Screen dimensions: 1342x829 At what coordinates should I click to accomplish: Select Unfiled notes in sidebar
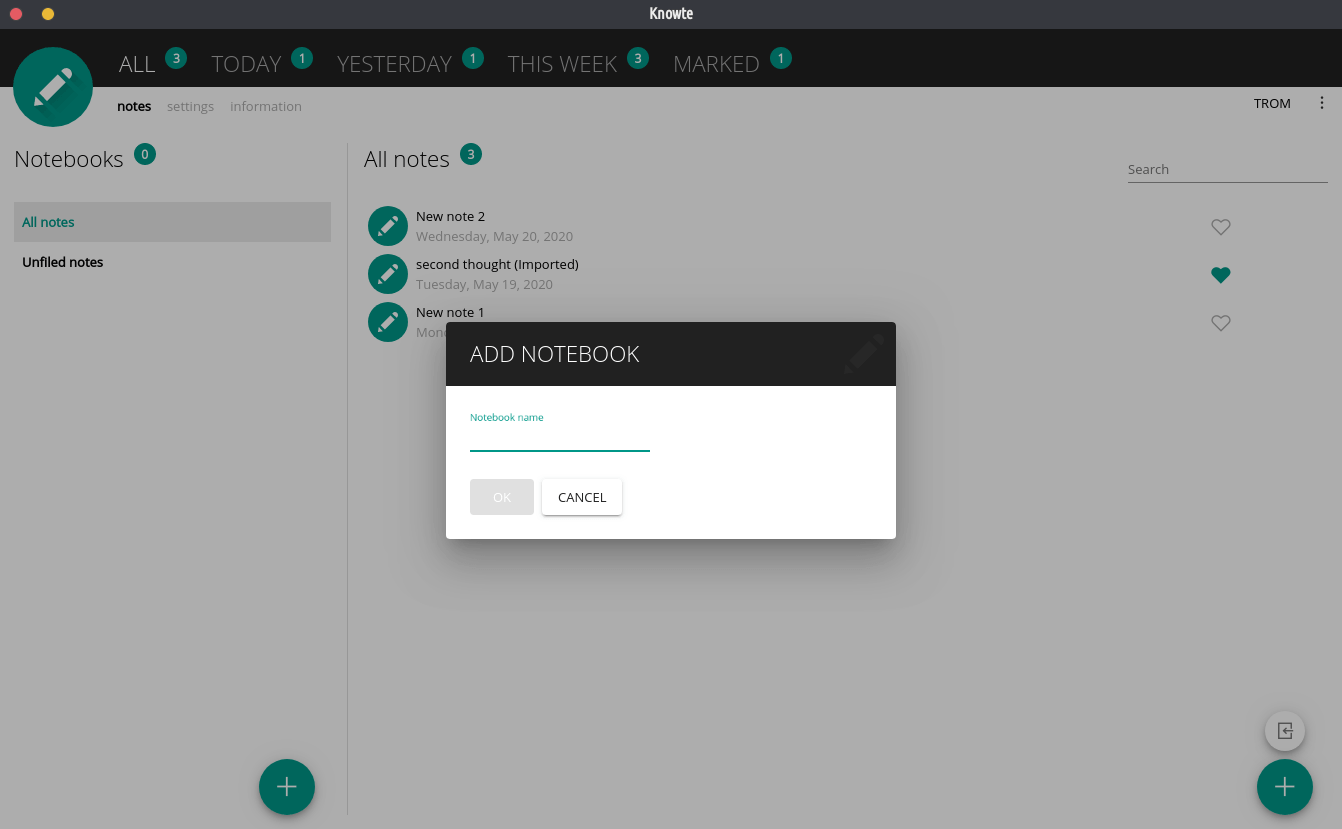tap(63, 262)
